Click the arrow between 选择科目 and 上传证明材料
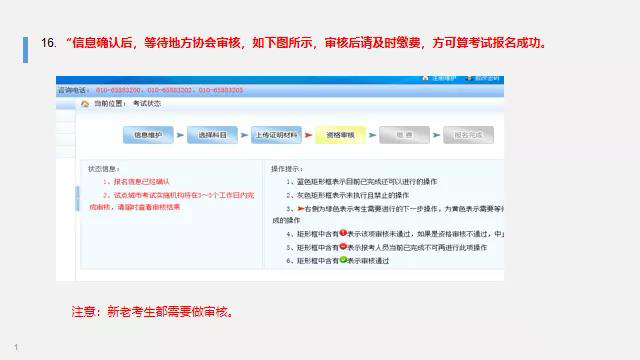The image size is (640, 360). coord(244,135)
